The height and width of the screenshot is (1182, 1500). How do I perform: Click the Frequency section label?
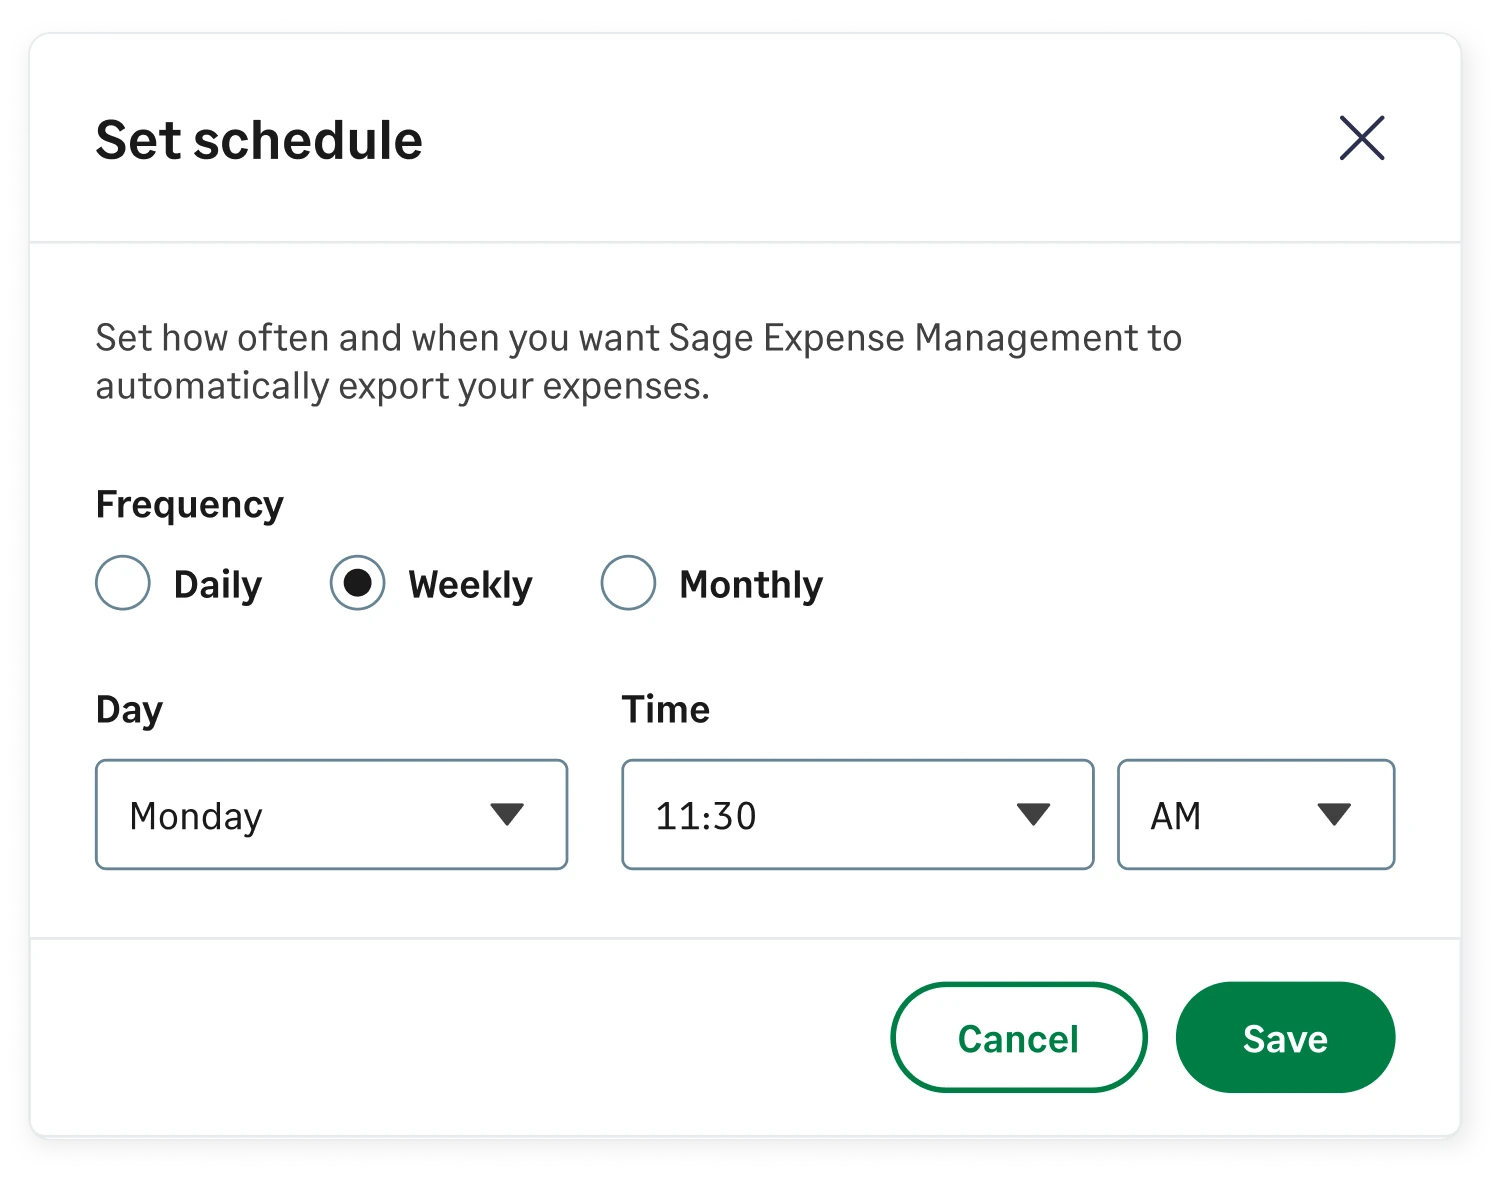tap(189, 504)
